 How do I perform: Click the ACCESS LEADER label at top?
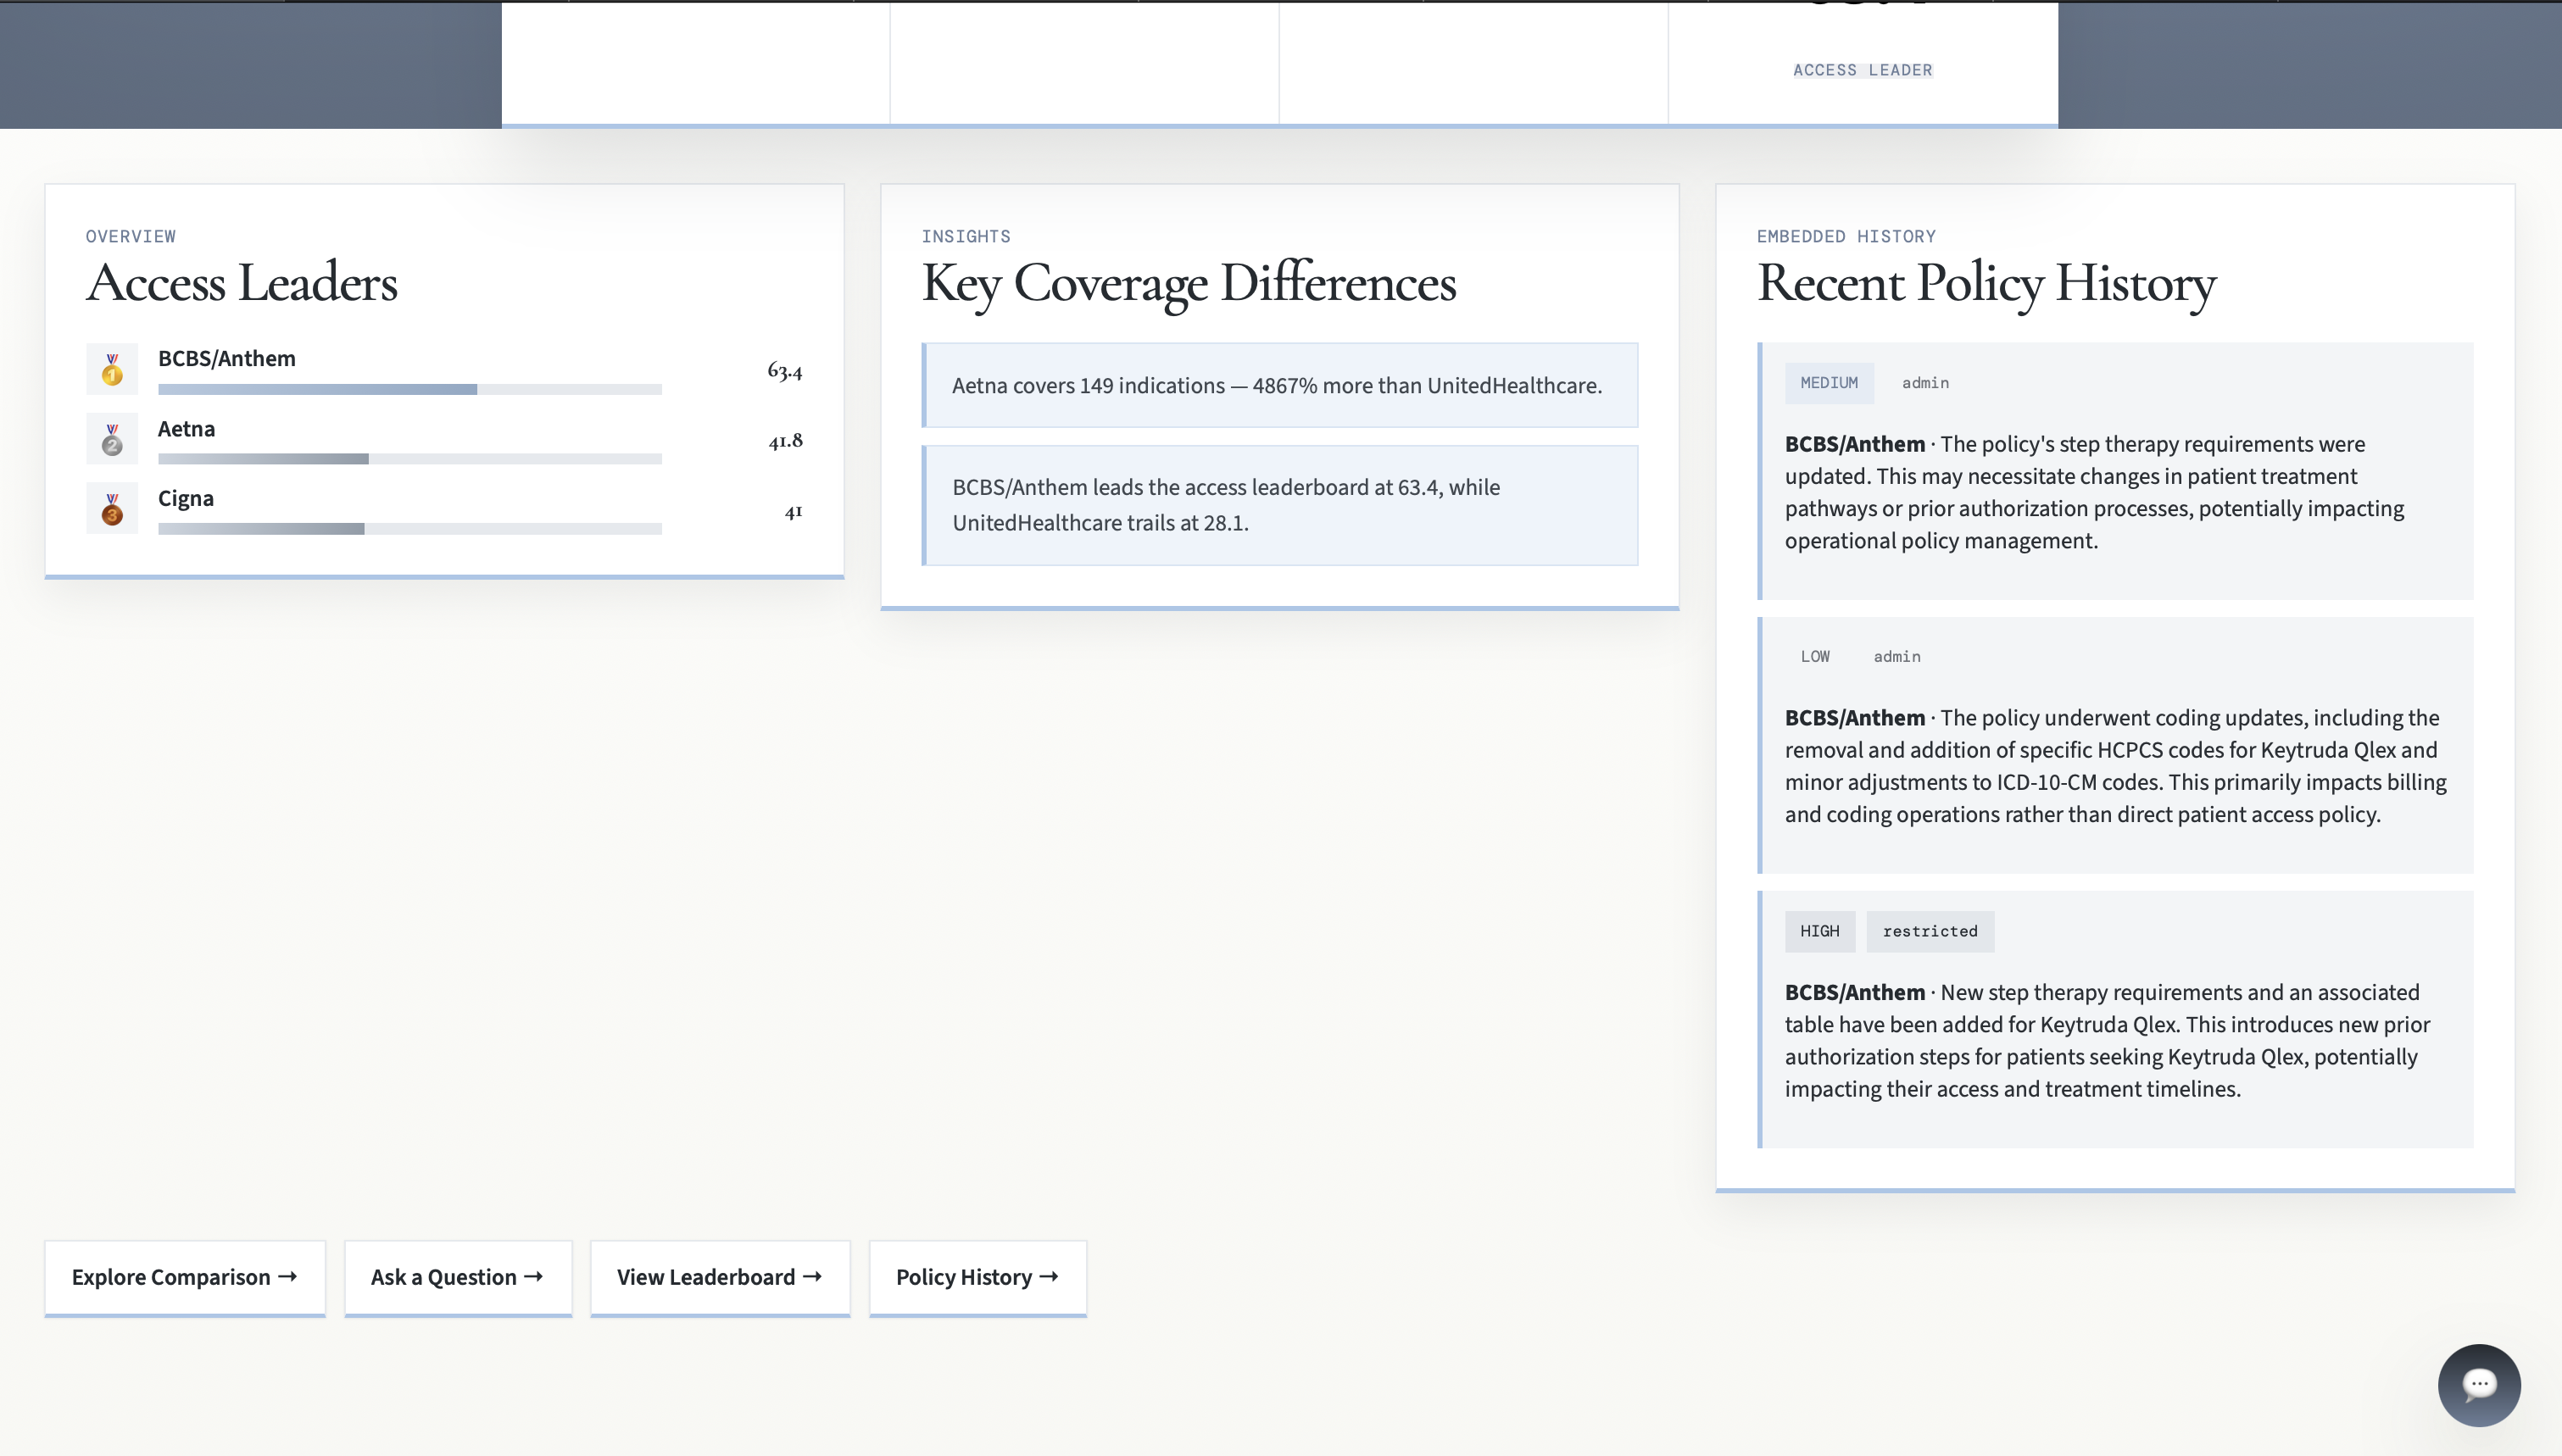click(1862, 70)
